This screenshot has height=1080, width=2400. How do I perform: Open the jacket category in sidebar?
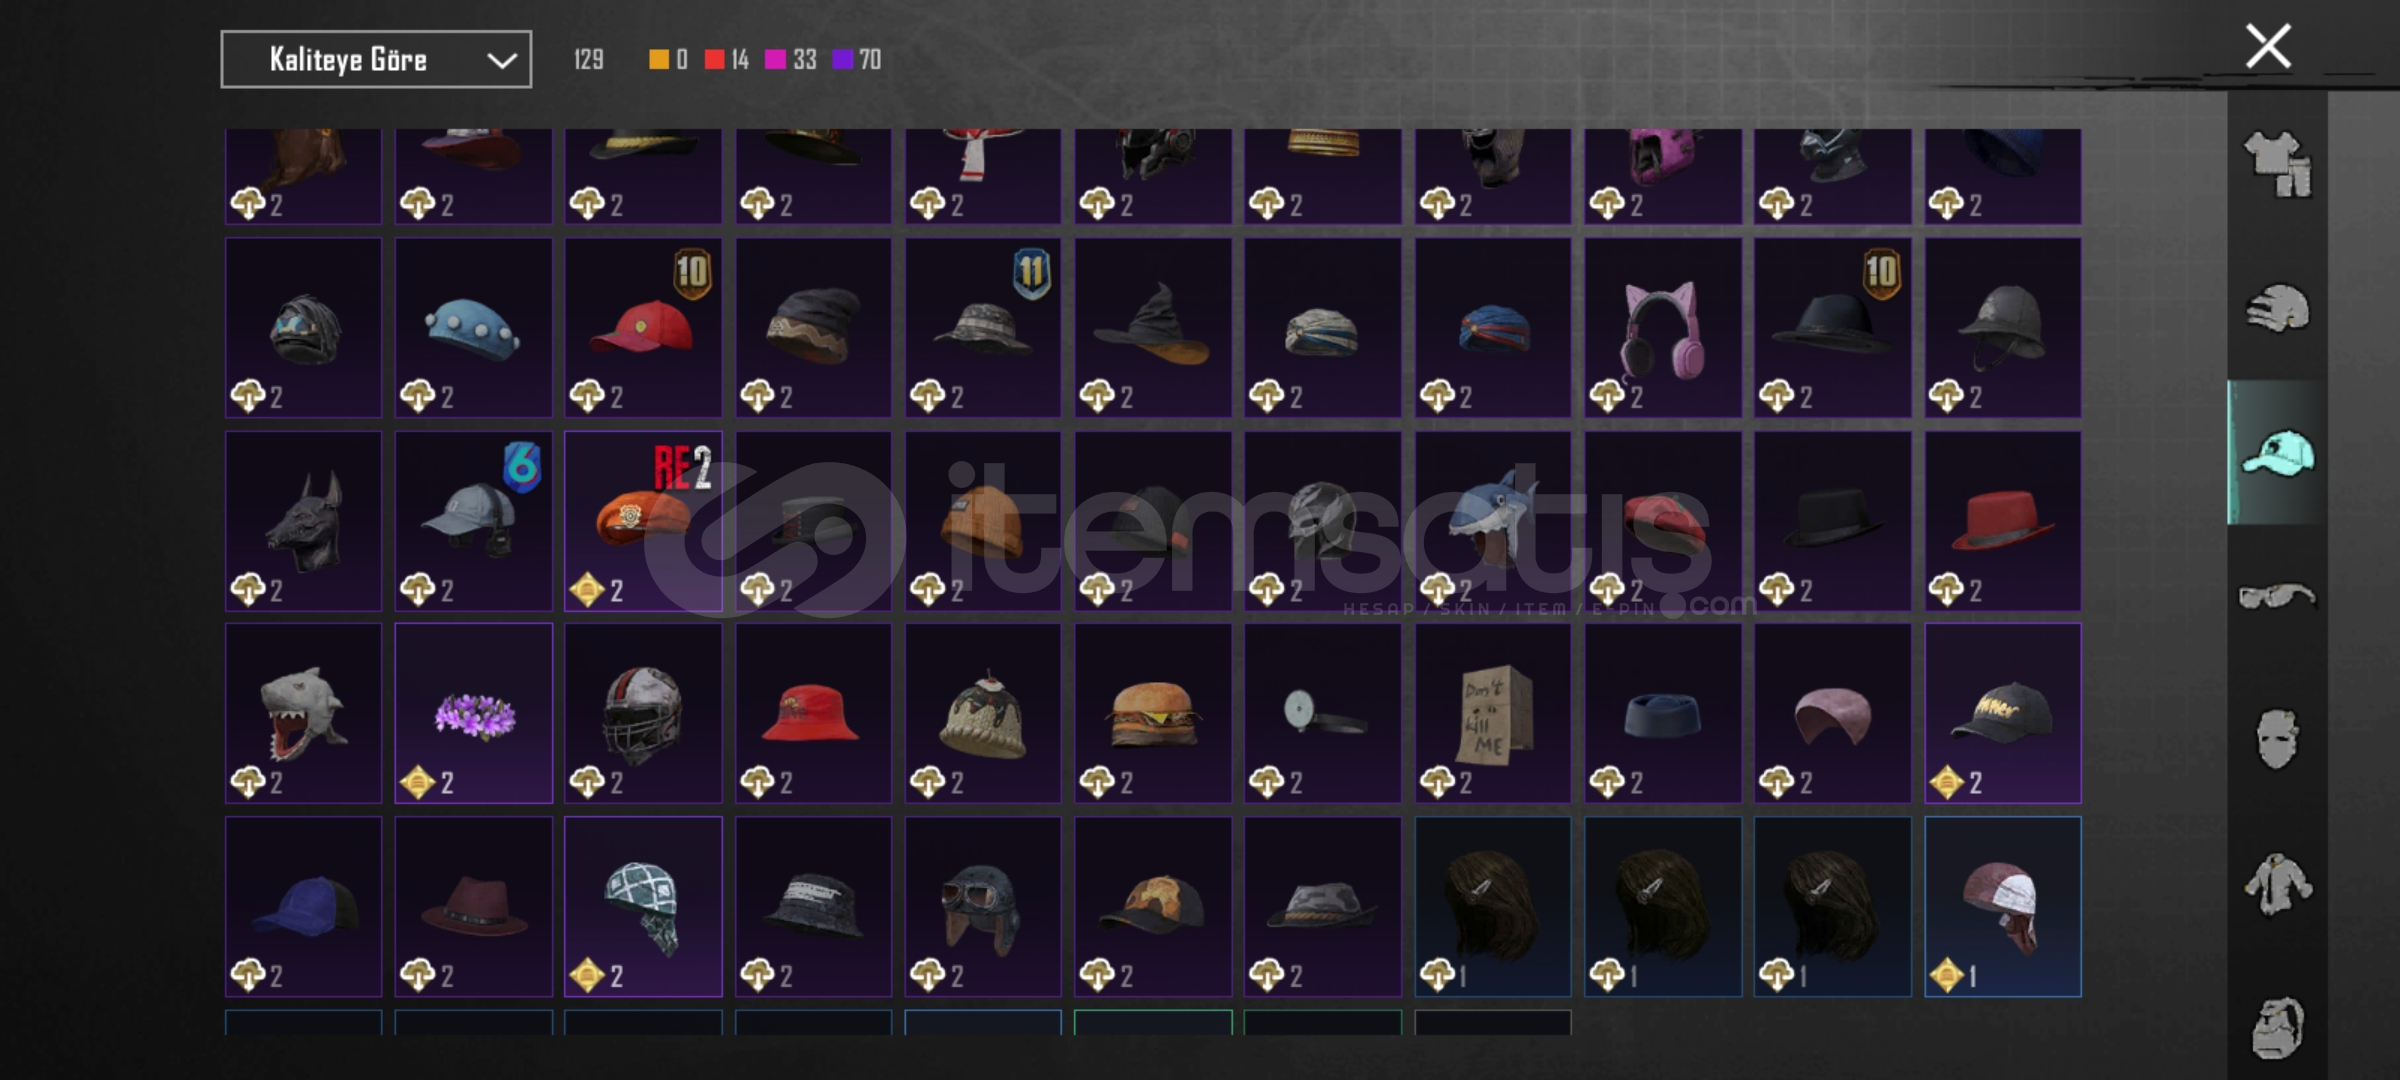(2278, 884)
